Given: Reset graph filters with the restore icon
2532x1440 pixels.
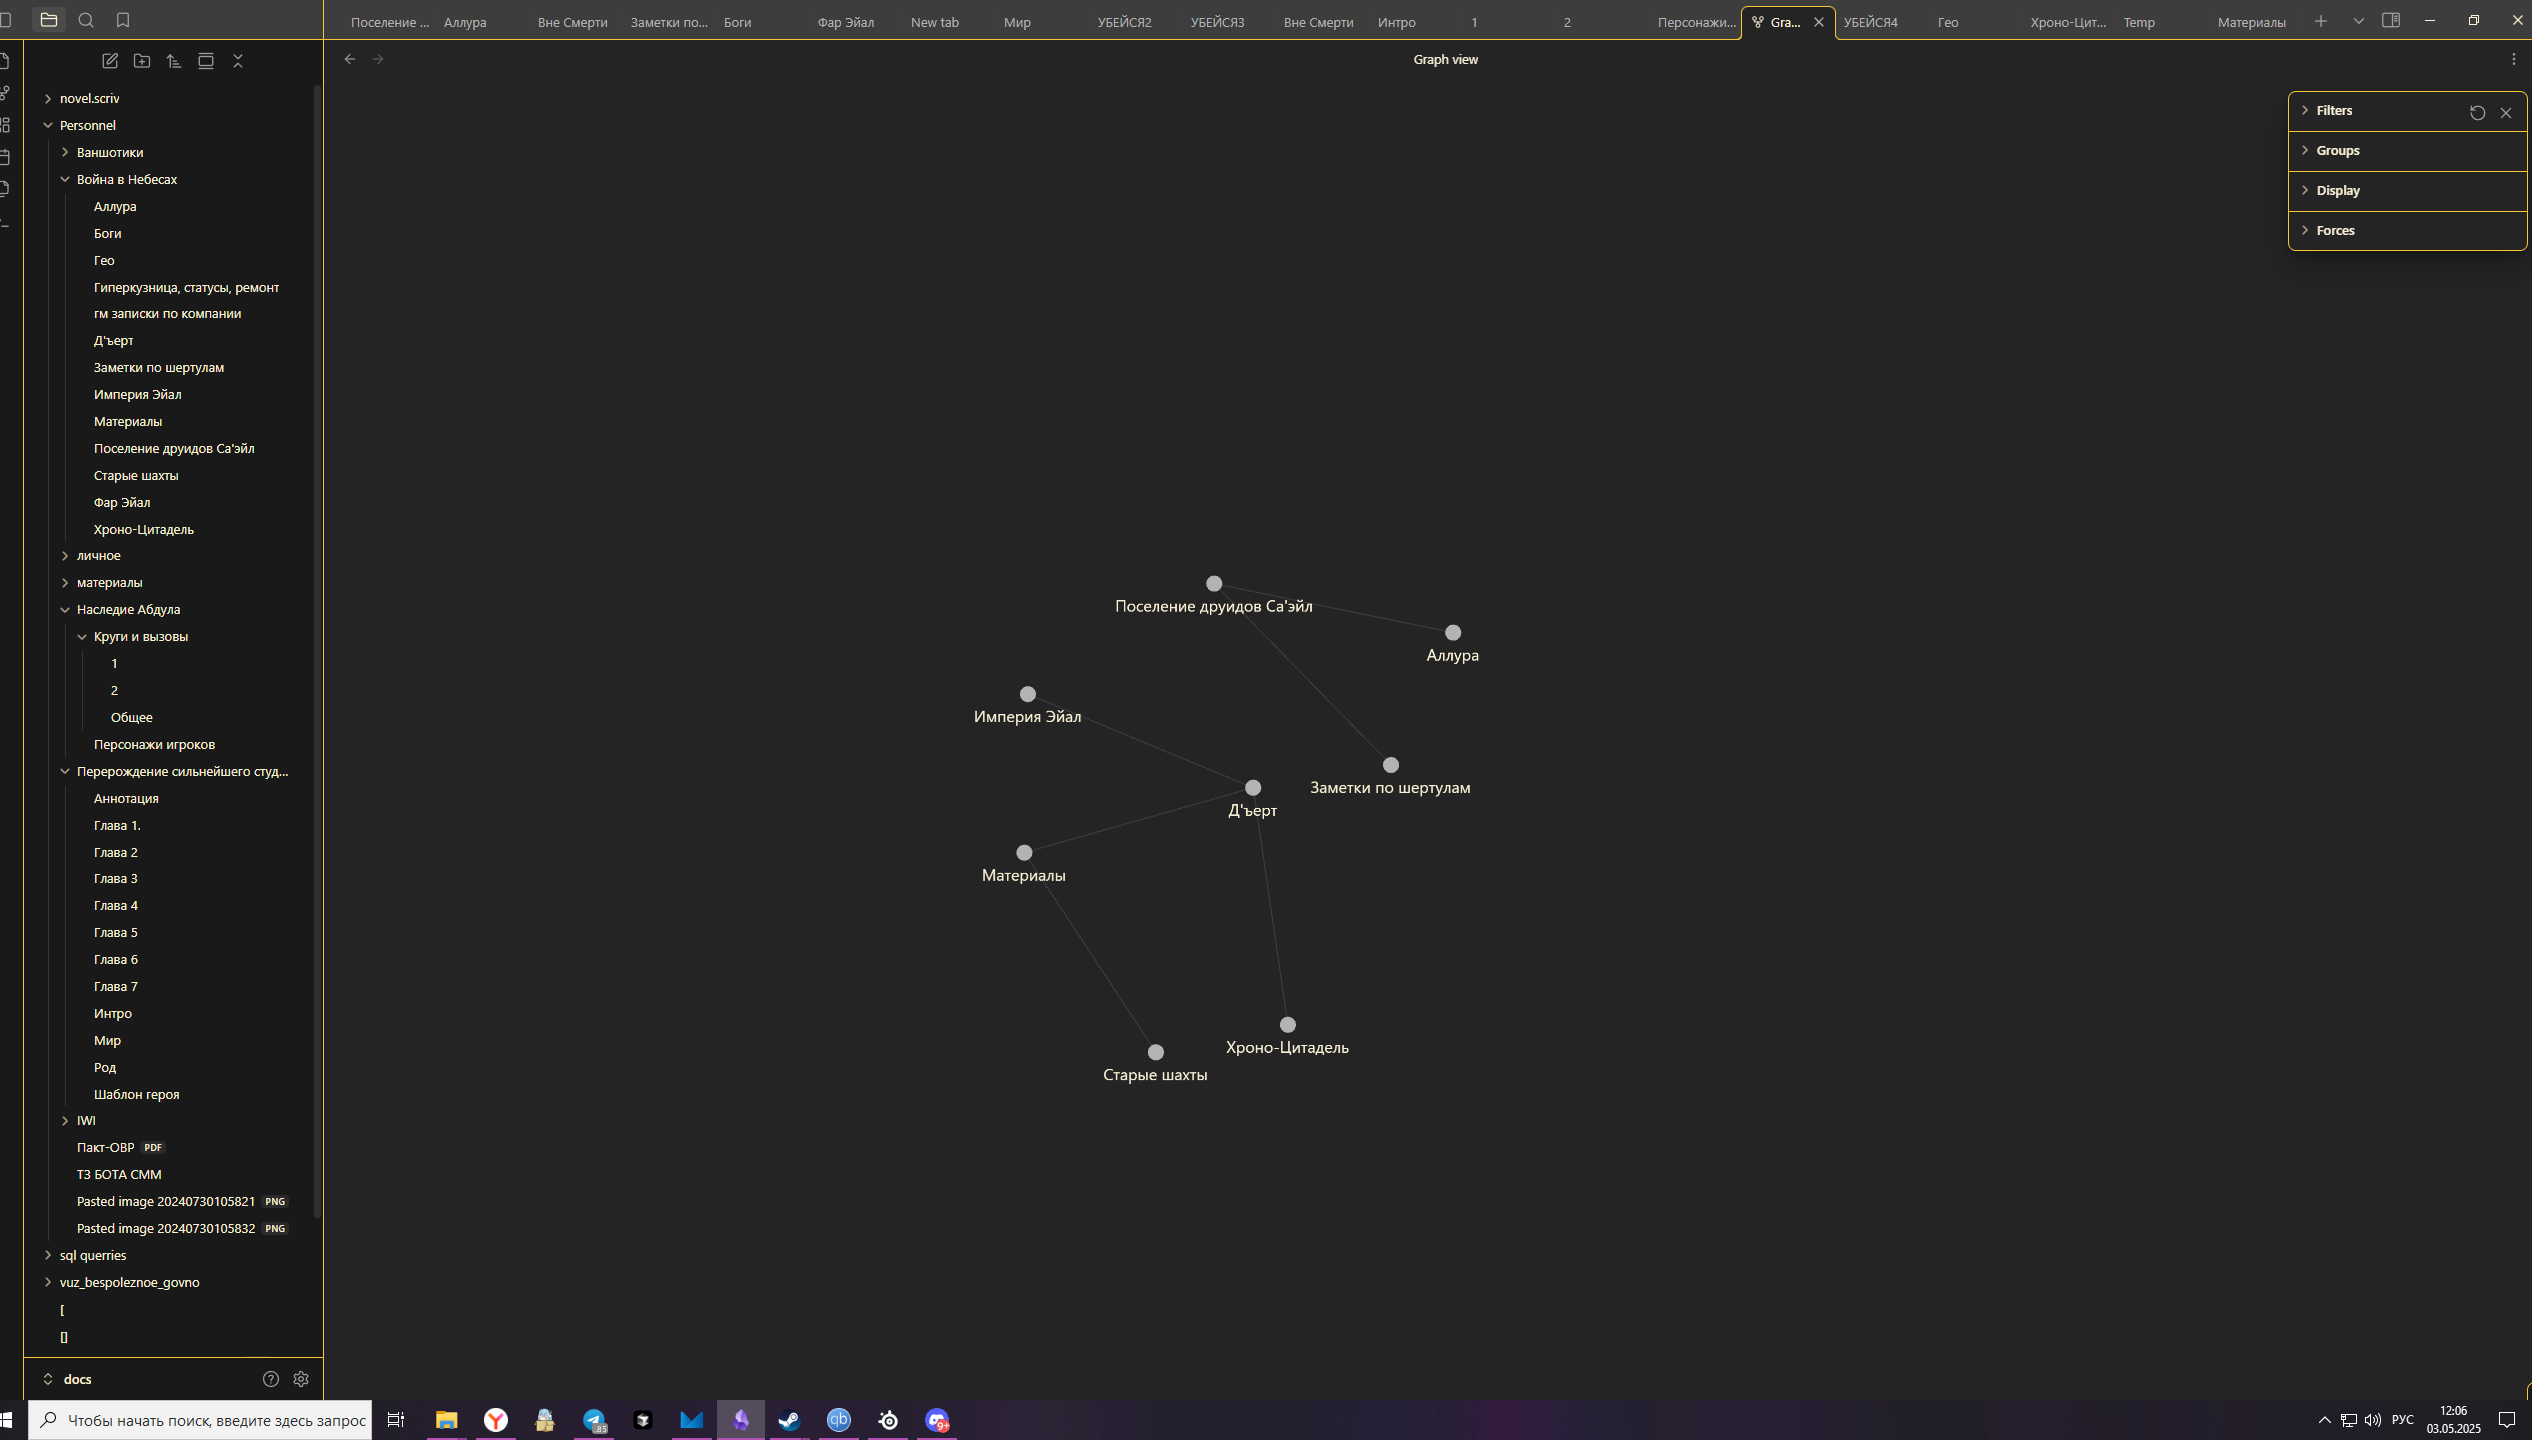Looking at the screenshot, I should [2477, 113].
